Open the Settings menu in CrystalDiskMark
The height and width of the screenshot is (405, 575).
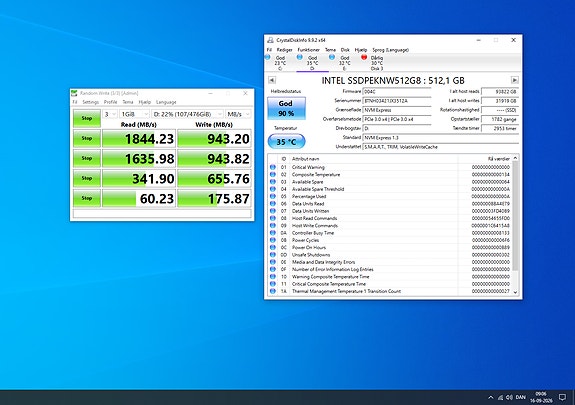[90, 102]
